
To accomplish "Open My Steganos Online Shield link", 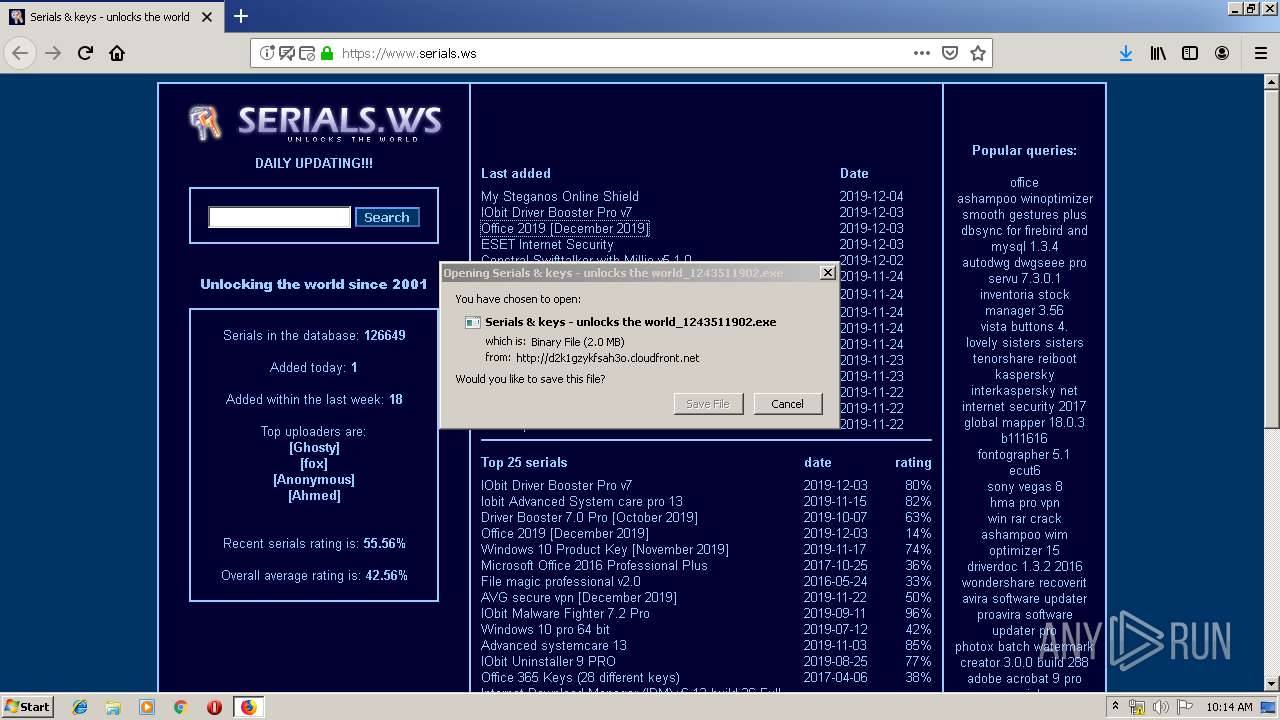I will pyautogui.click(x=560, y=196).
